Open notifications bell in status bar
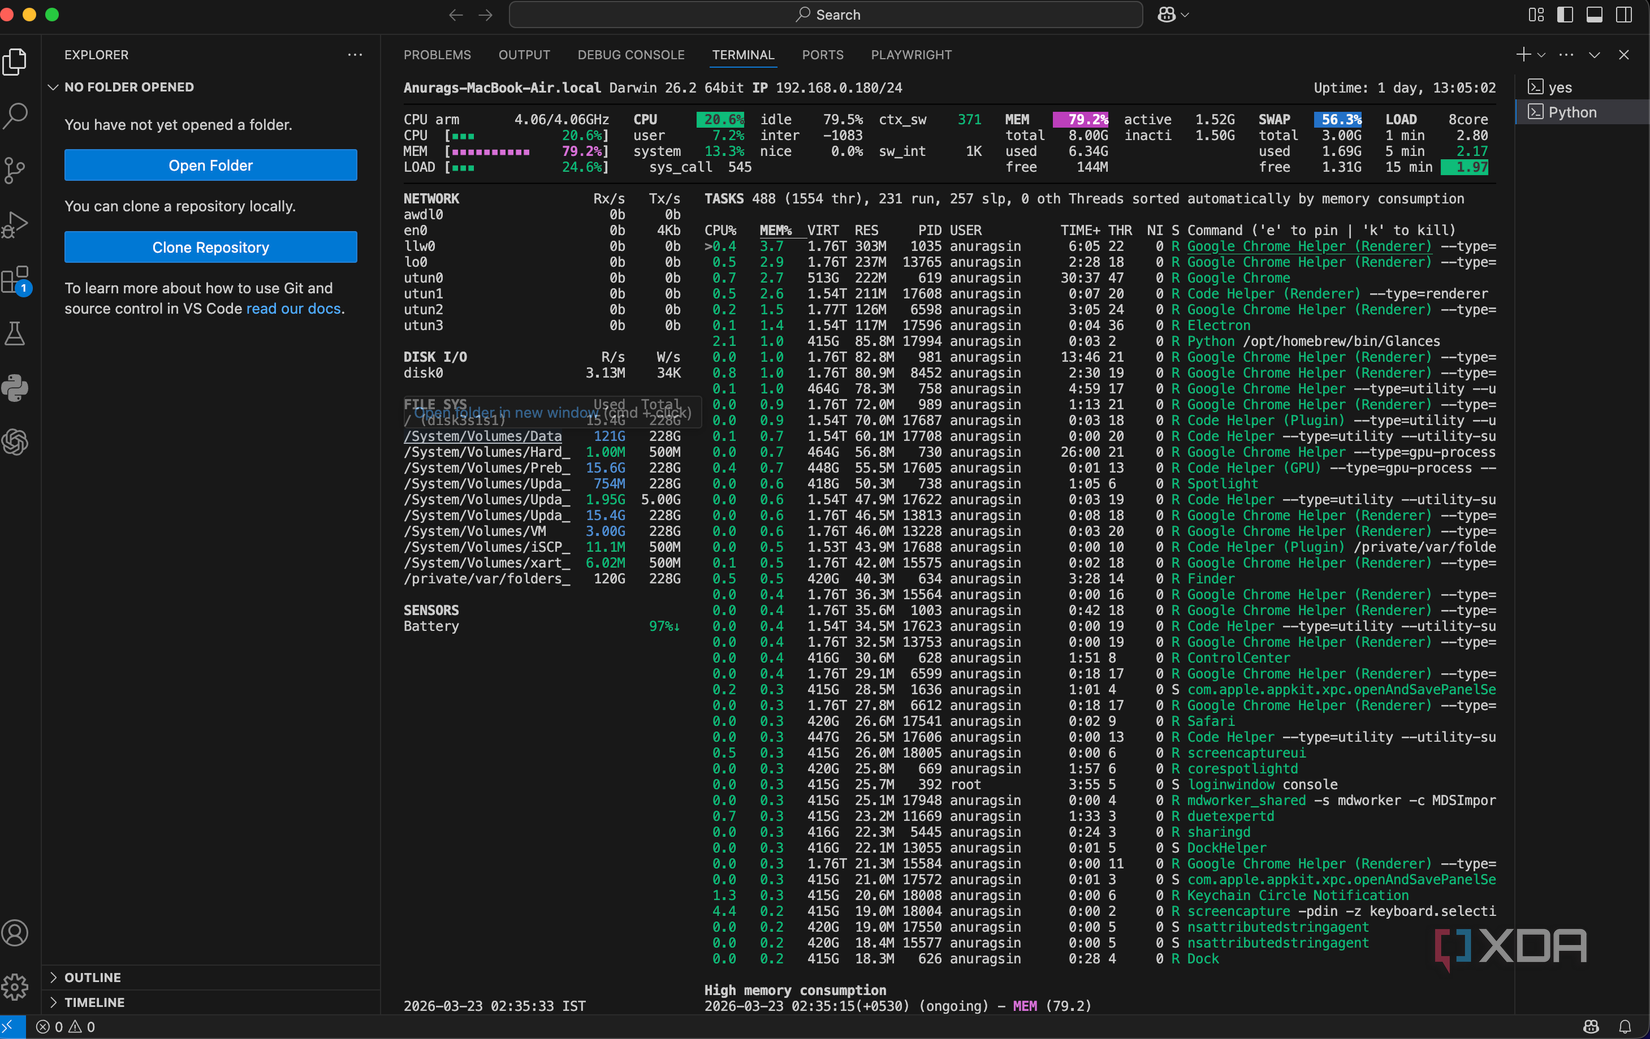This screenshot has height=1039, width=1650. point(1625,1027)
